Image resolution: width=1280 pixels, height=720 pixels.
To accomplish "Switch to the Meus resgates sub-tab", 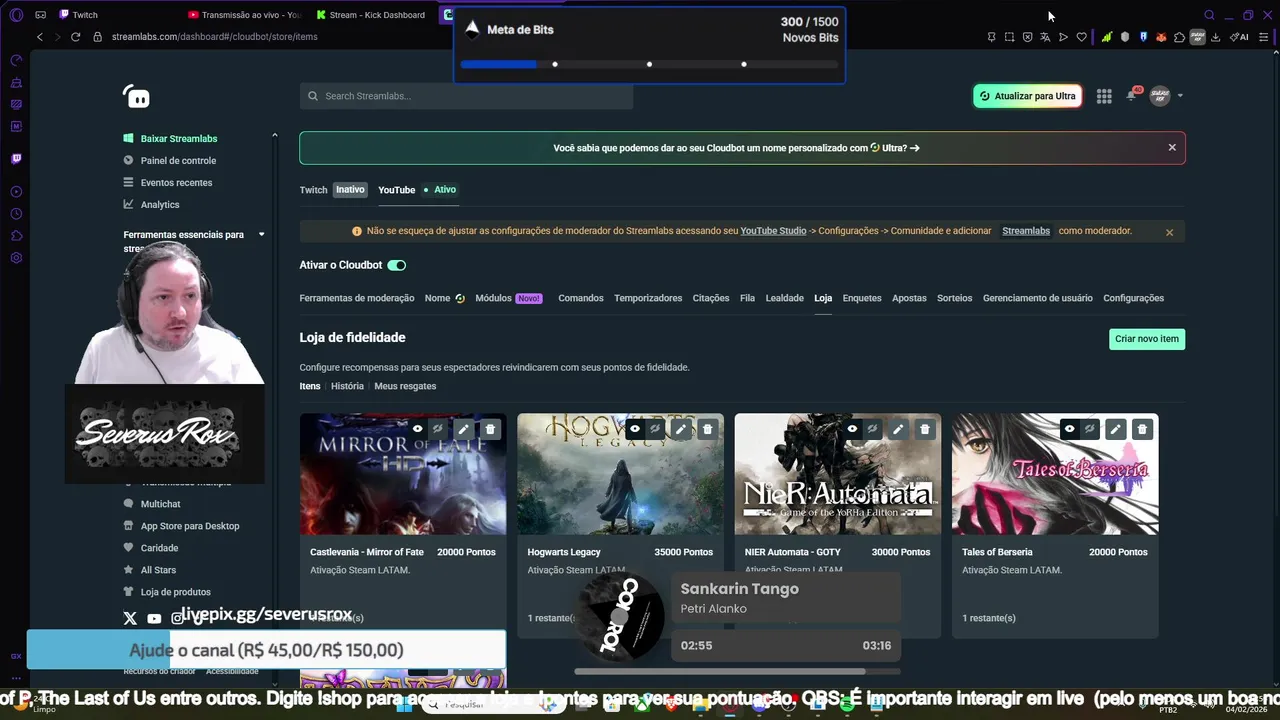I will (x=405, y=386).
